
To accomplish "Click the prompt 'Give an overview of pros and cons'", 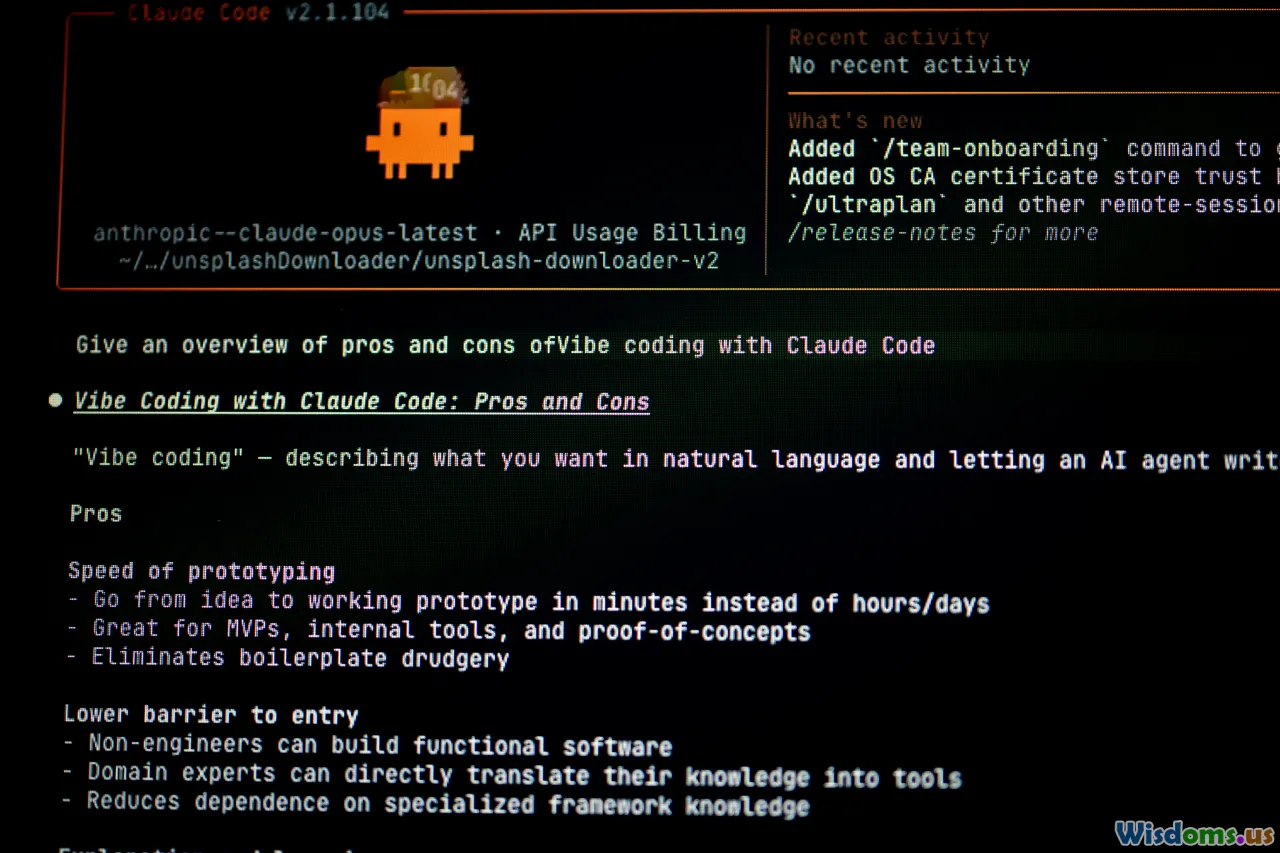I will click(x=506, y=346).
